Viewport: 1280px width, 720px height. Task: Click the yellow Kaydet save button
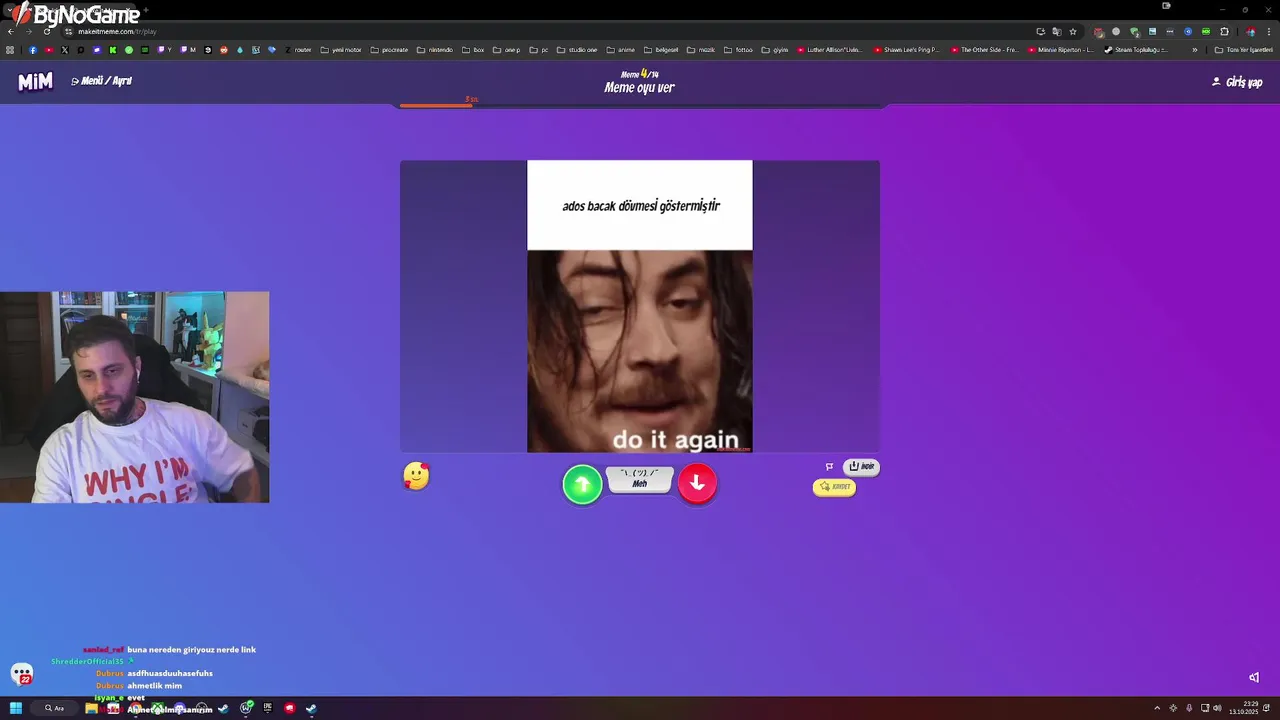[834, 487]
